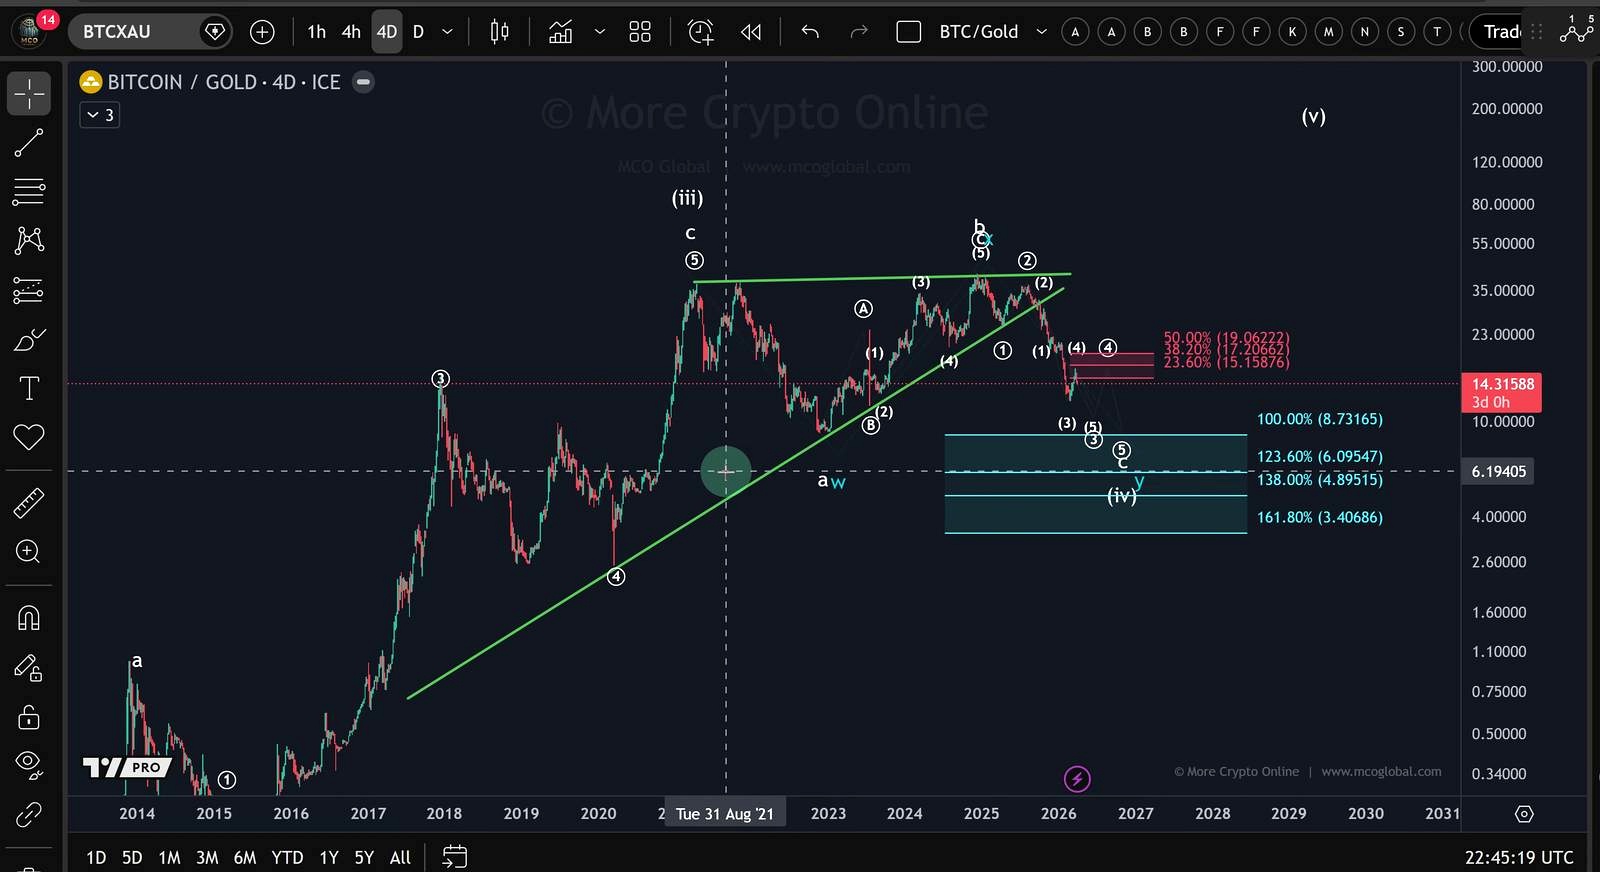Open the MCO profile avatar menu
This screenshot has width=1600, height=872.
point(30,30)
